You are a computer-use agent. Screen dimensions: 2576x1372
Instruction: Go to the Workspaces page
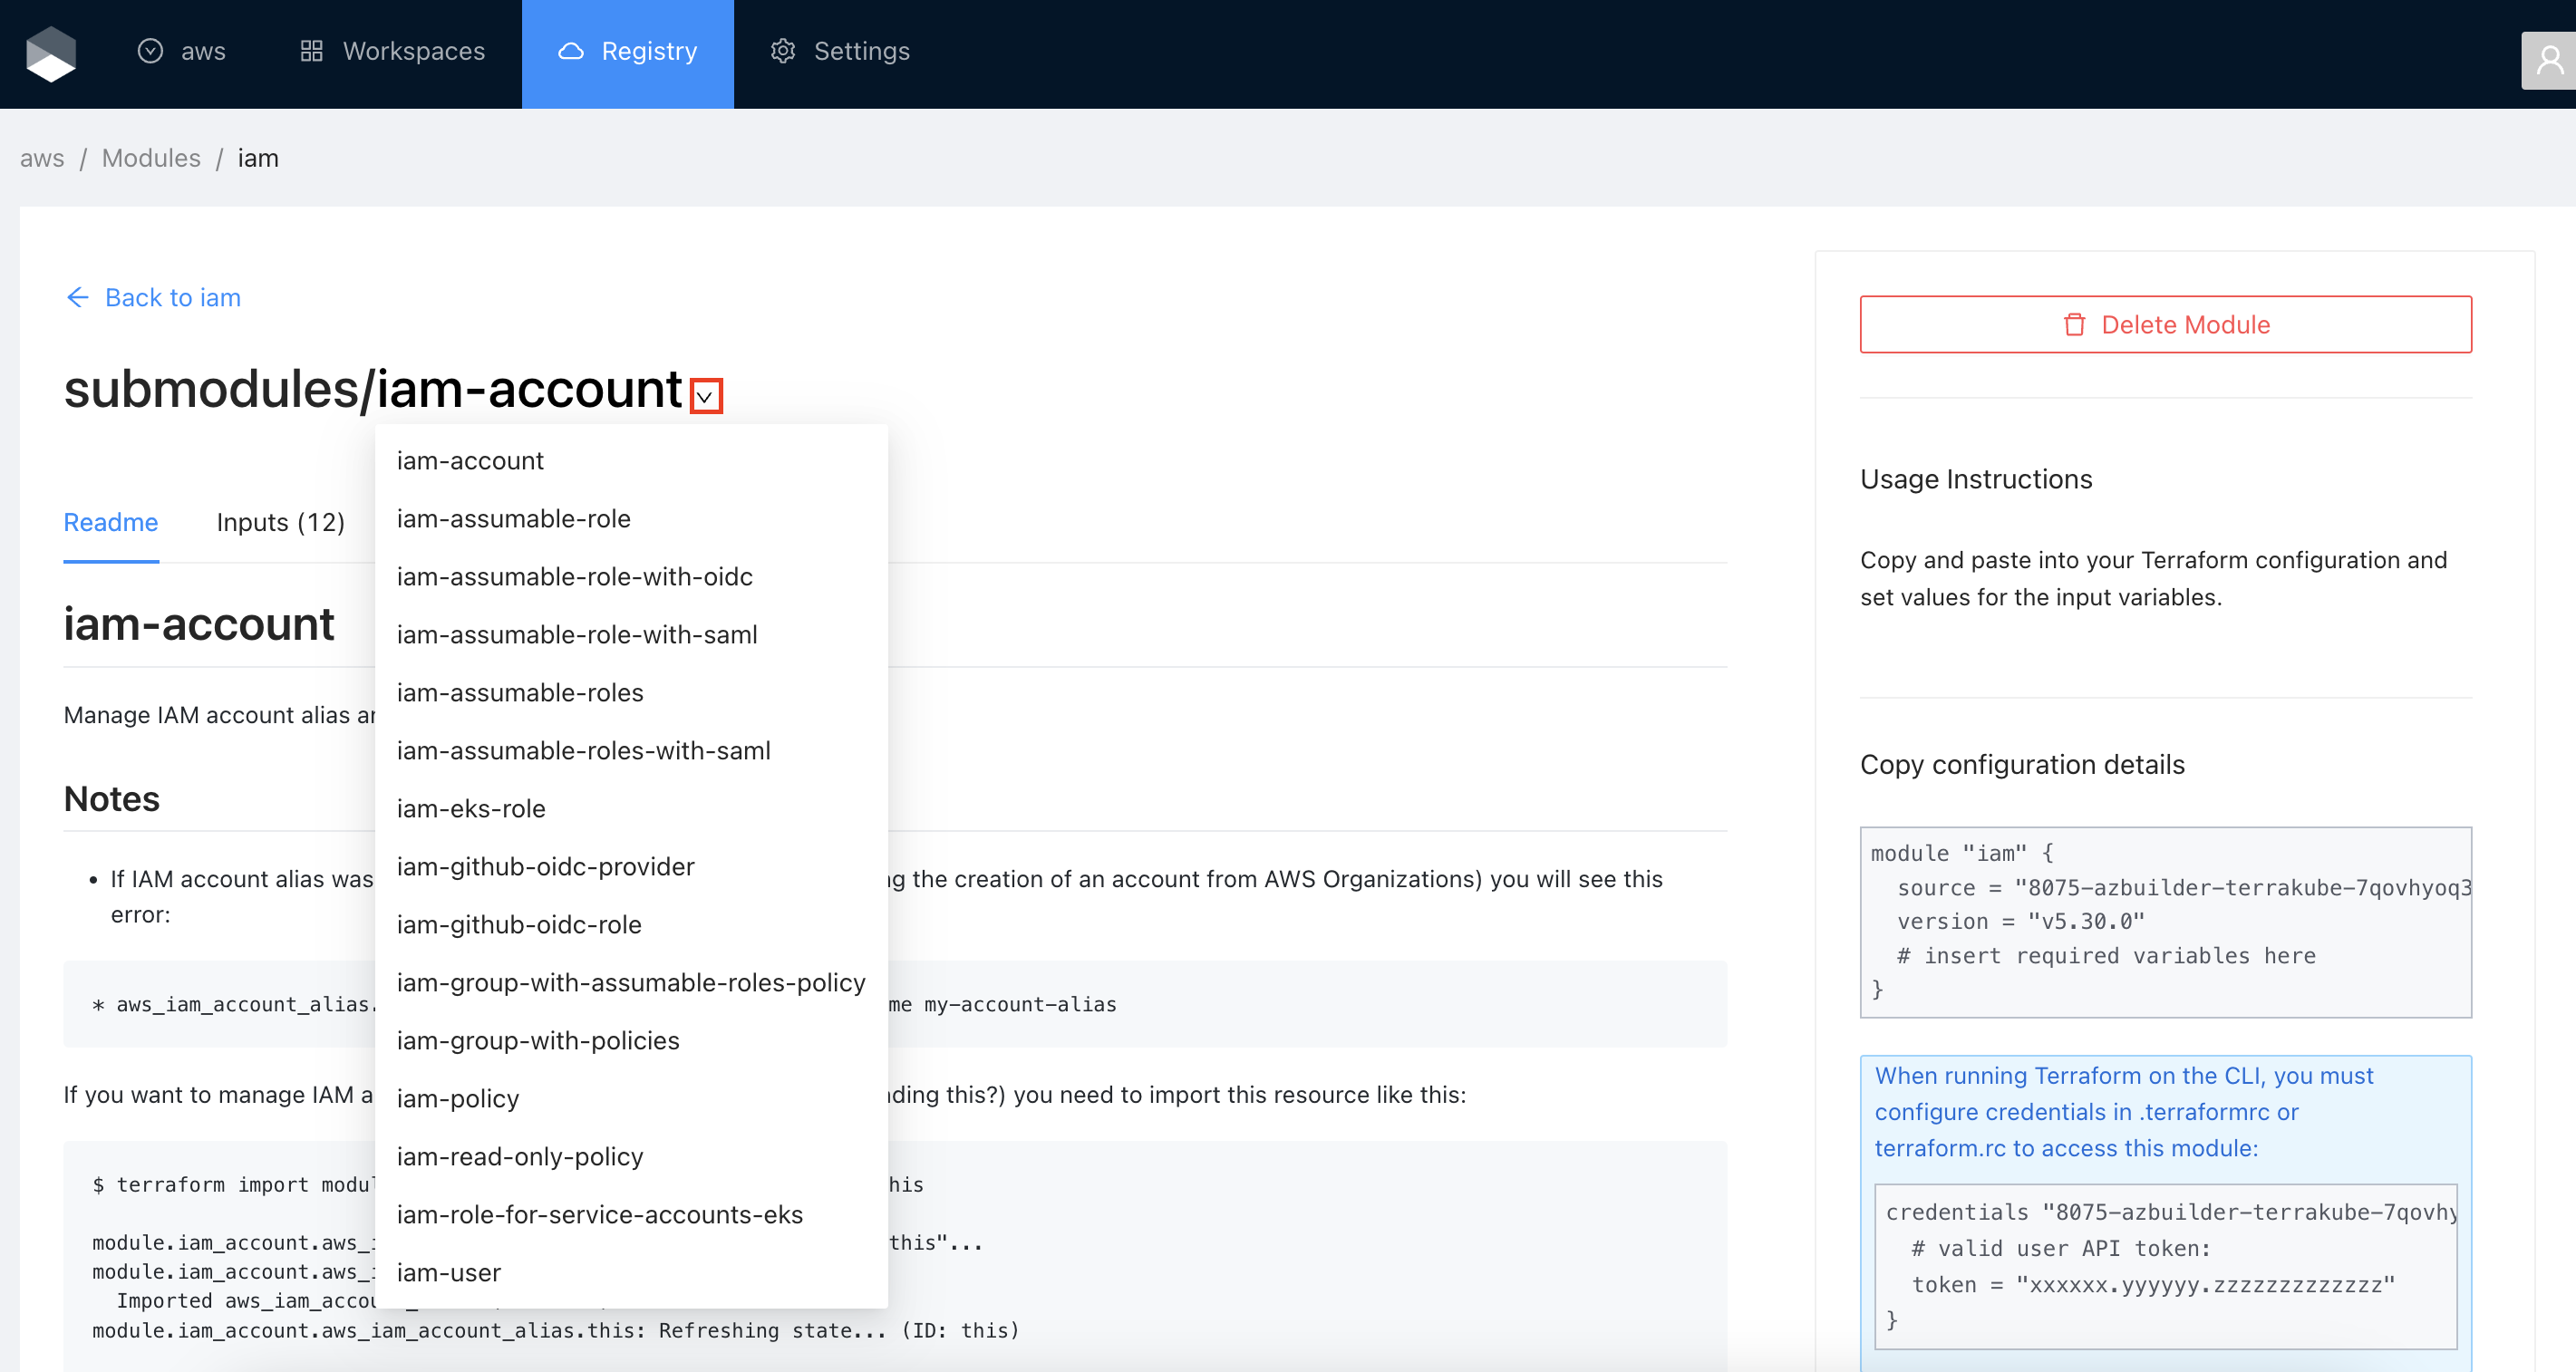(x=392, y=51)
